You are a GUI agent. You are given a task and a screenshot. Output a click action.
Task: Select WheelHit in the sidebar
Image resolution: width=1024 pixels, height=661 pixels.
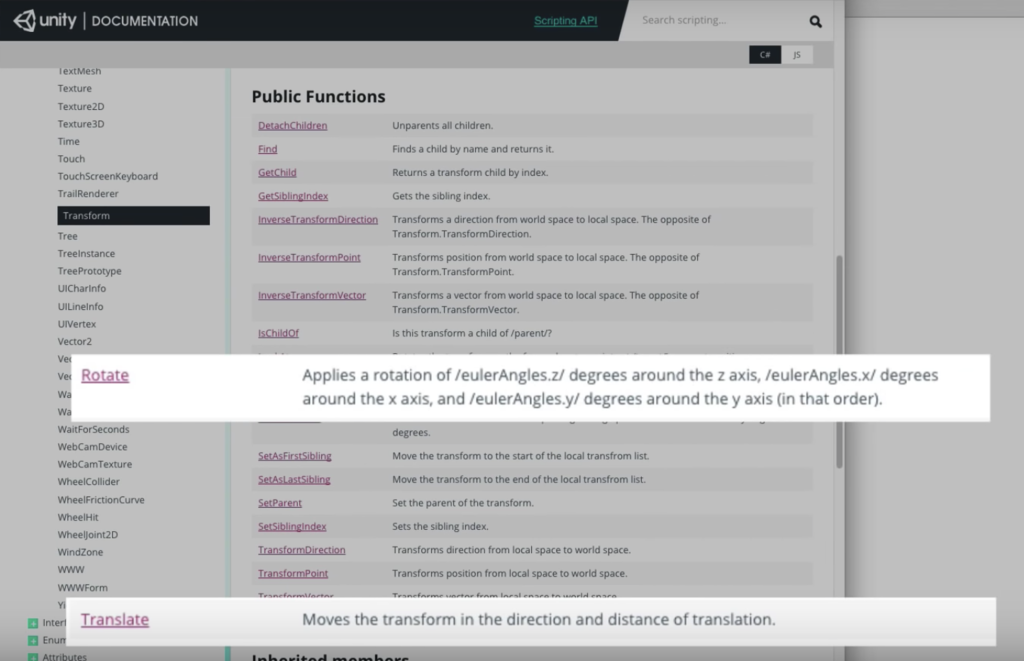click(78, 517)
